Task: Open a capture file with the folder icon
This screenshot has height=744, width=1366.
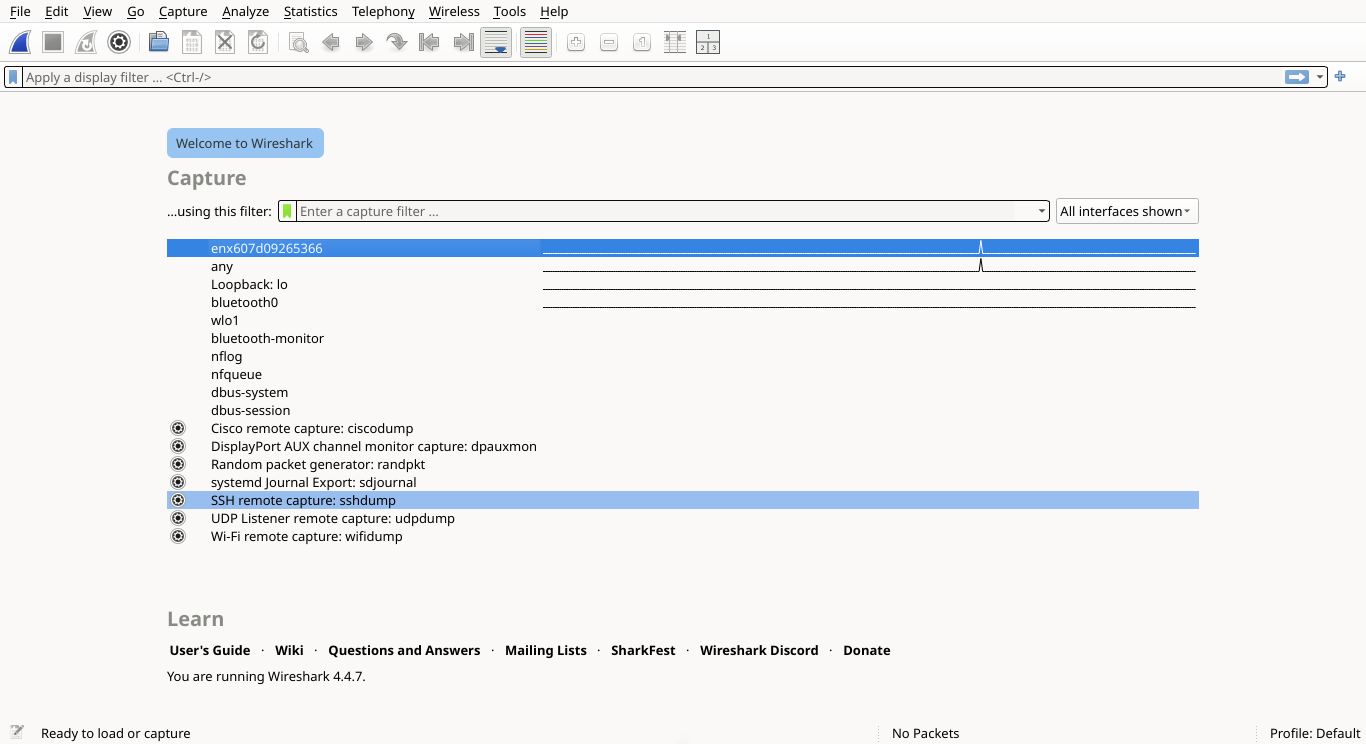Action: pos(158,42)
